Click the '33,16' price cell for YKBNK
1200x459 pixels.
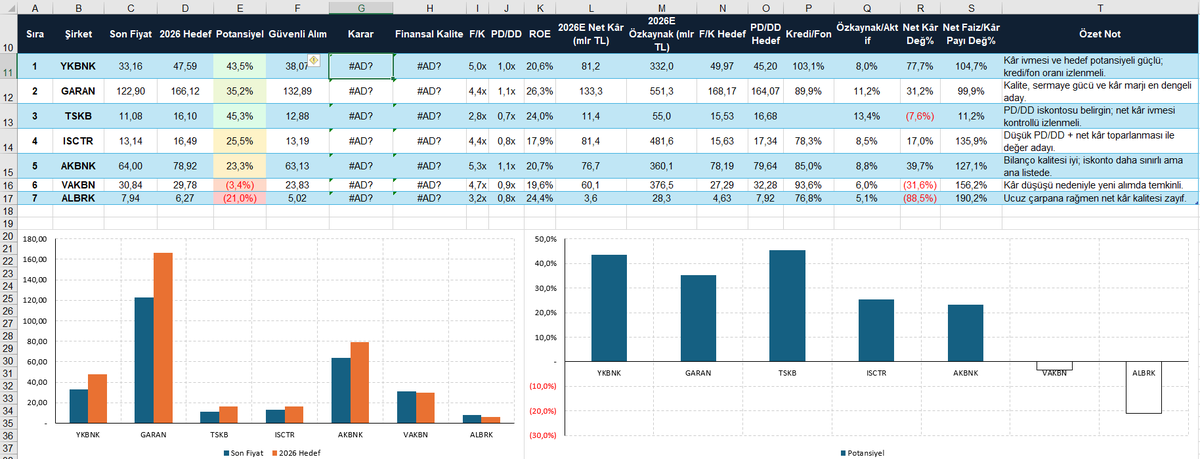point(131,67)
